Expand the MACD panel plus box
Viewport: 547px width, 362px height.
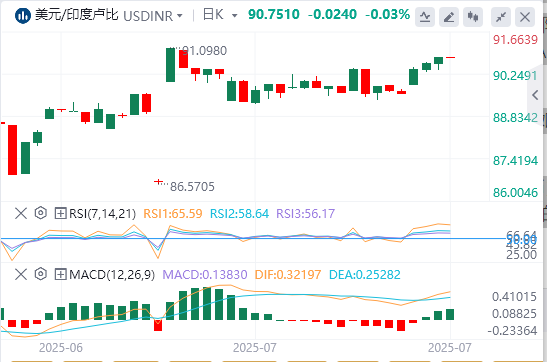point(60,274)
